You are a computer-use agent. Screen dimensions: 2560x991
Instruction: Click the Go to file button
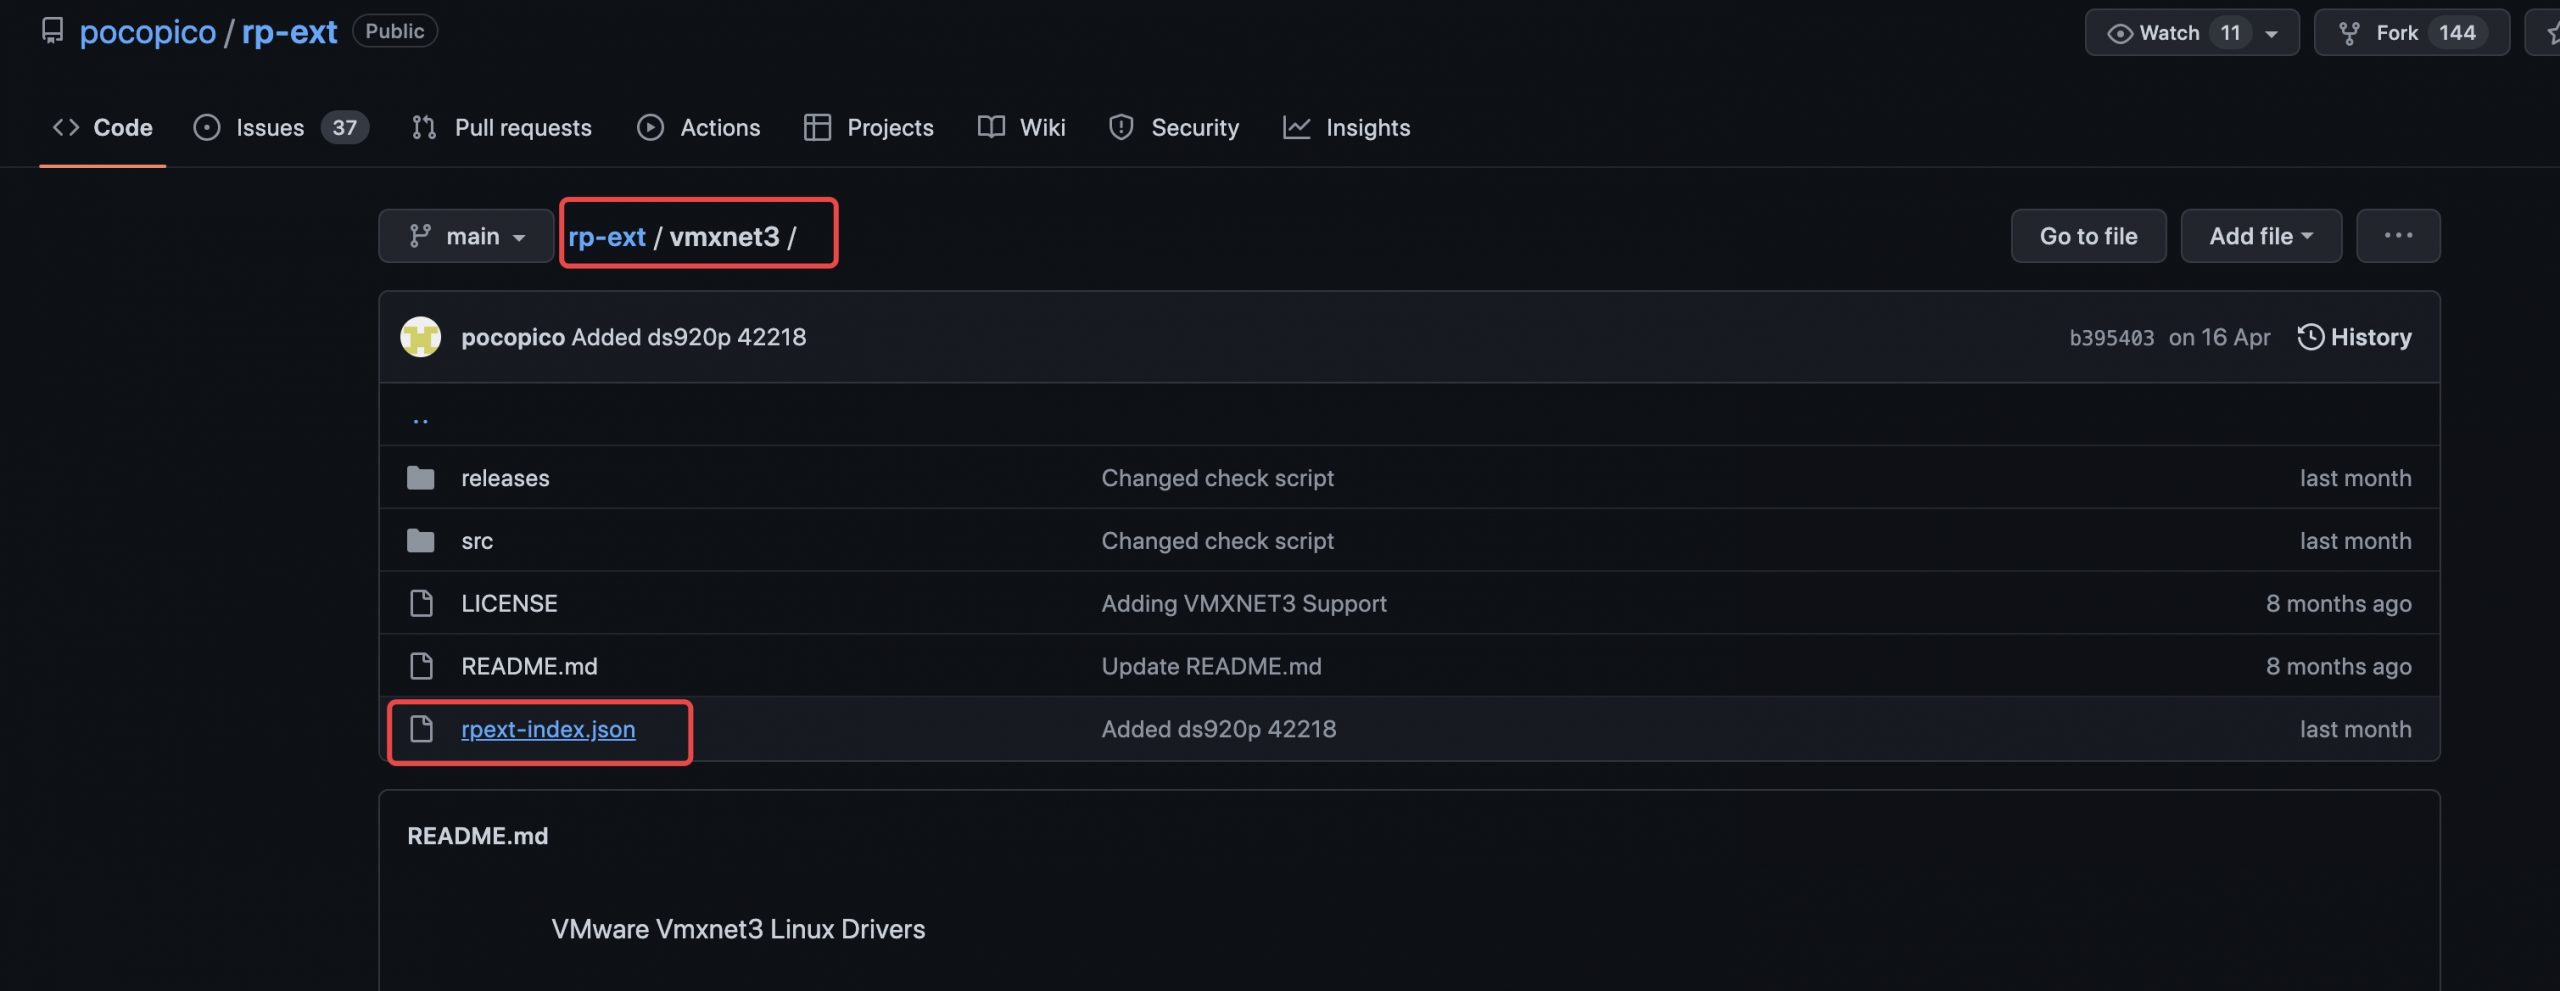[x=2088, y=236]
